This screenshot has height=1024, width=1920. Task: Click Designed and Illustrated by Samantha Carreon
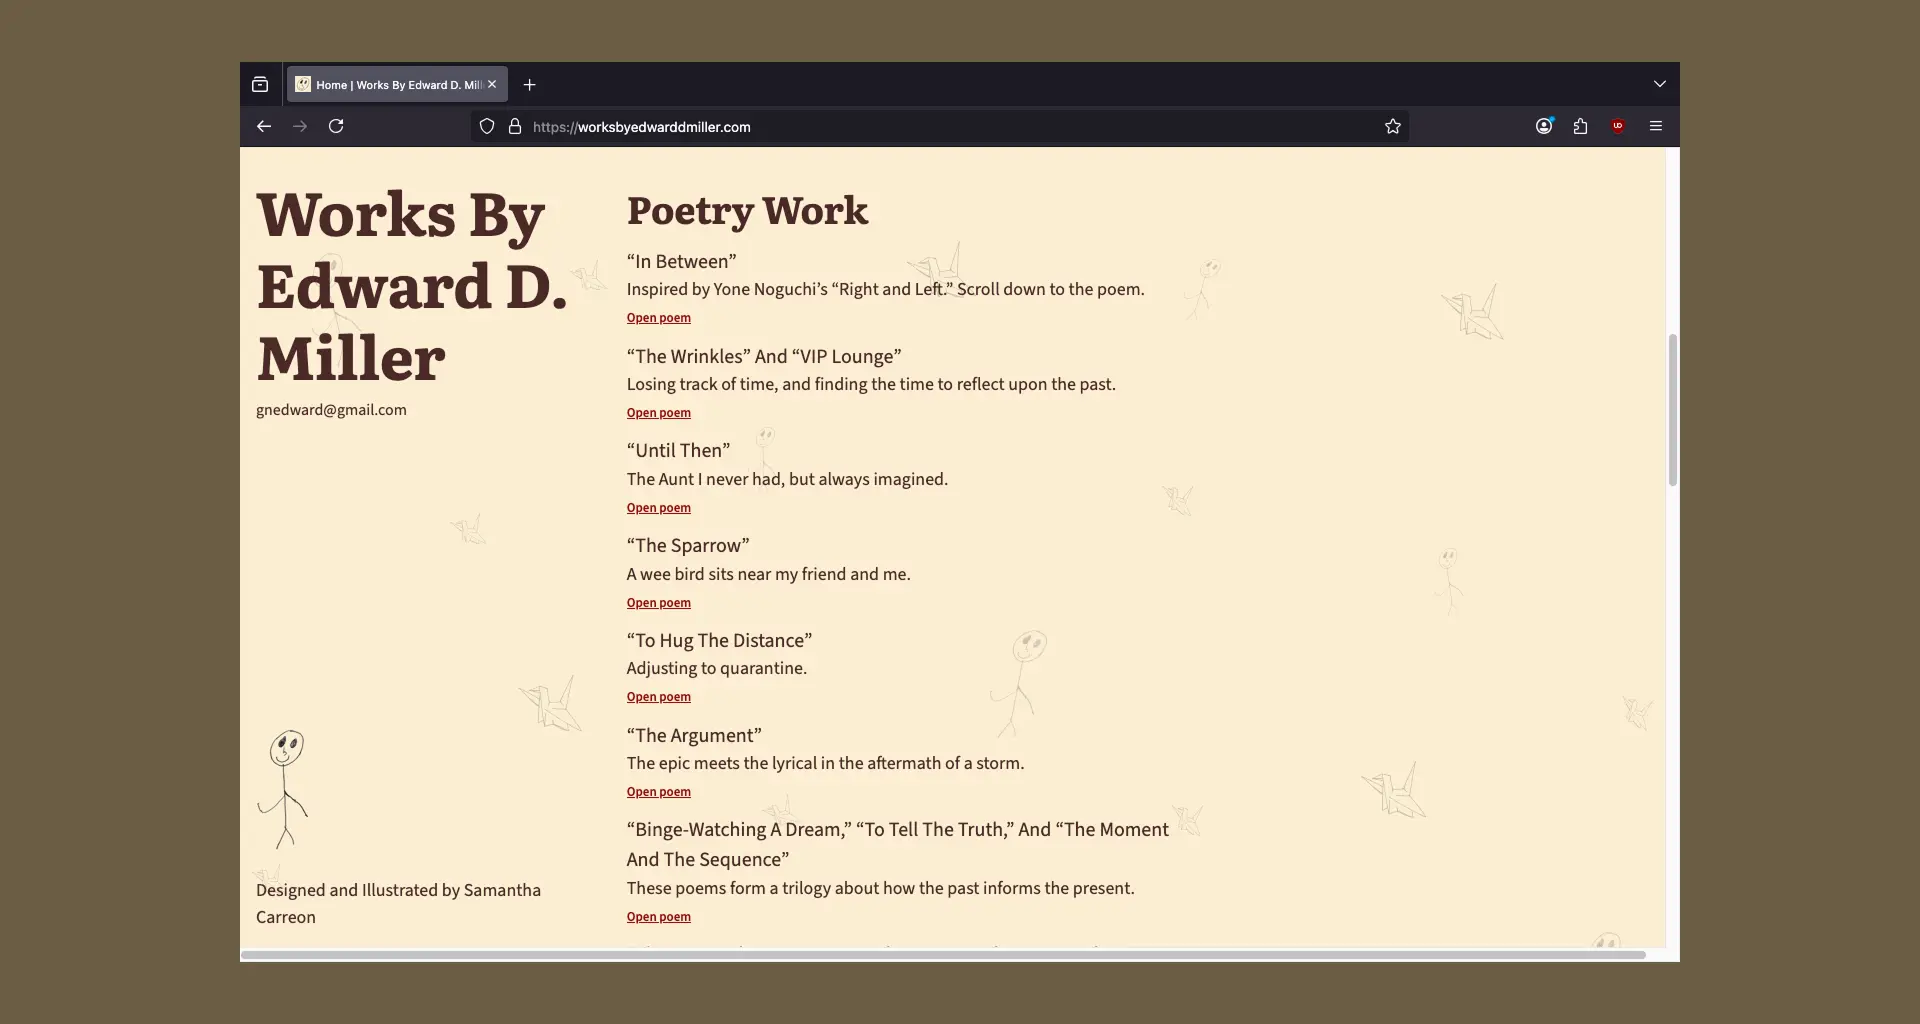point(398,904)
